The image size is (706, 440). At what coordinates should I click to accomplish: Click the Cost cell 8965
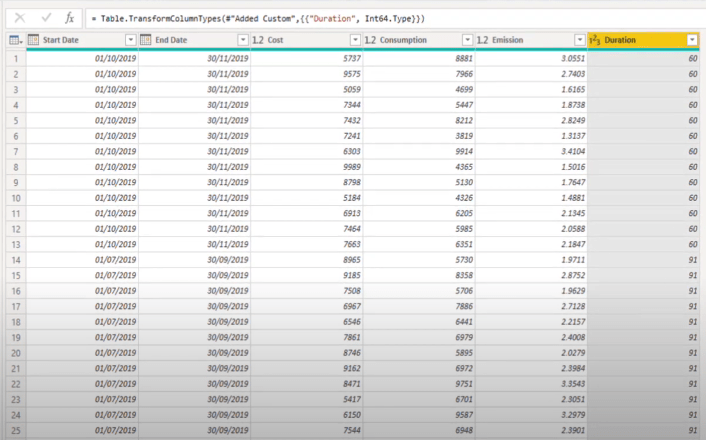point(307,260)
